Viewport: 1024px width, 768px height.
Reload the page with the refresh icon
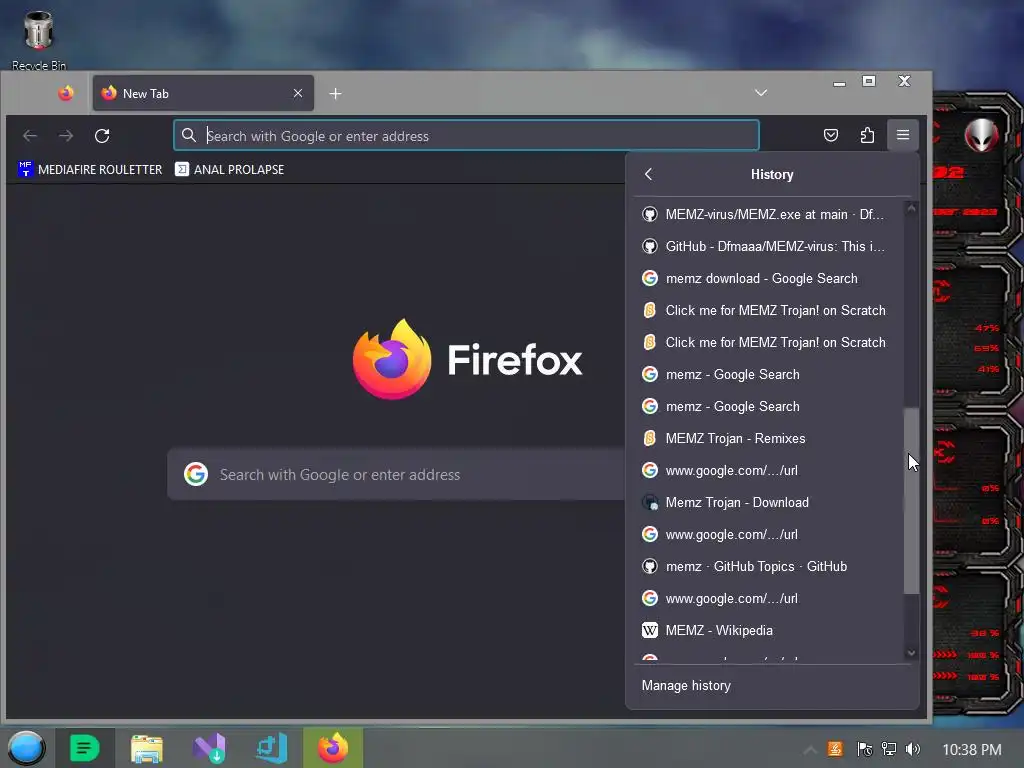(102, 136)
